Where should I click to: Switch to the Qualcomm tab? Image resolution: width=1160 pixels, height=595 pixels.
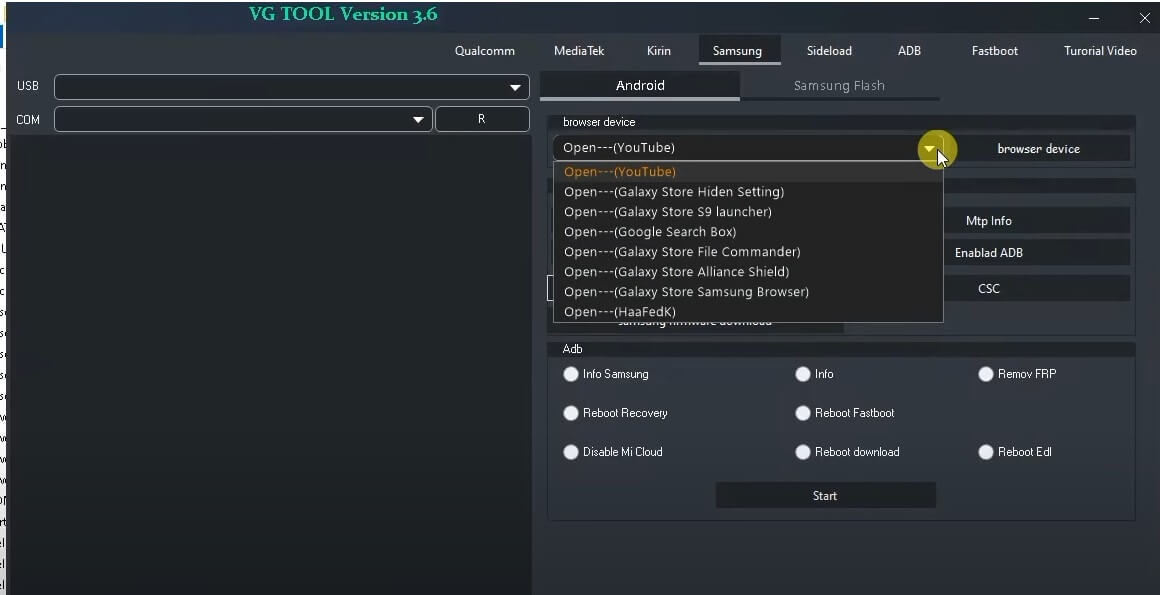tap(484, 50)
